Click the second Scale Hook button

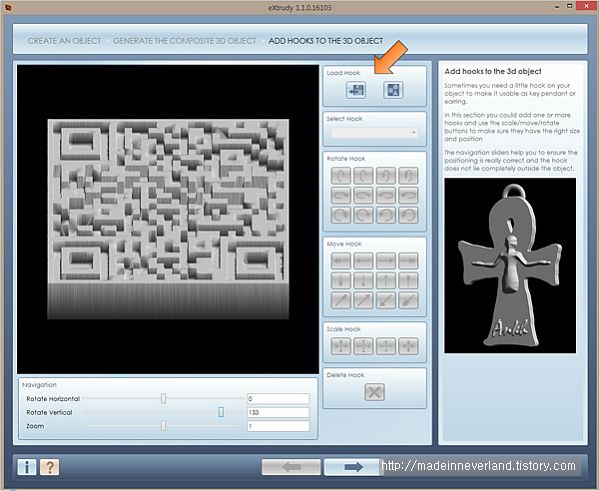[x=363, y=346]
